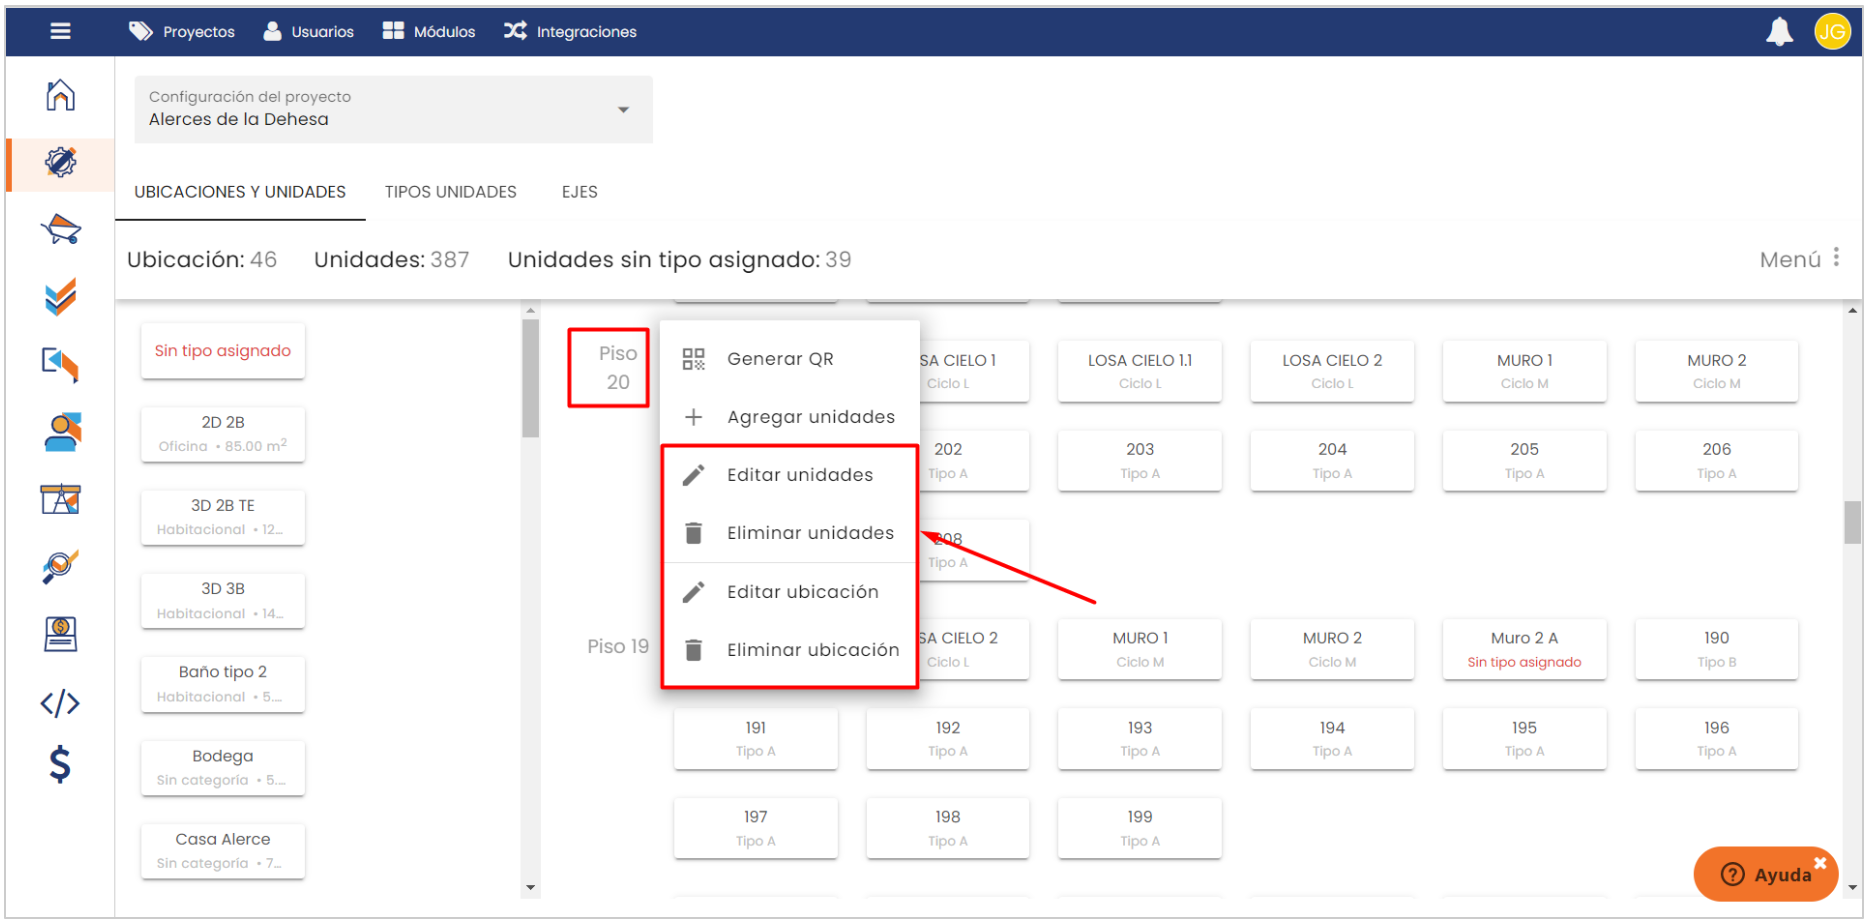This screenshot has height=923, width=1869.
Task: Open the wheelbarrow icon in the sidebar
Action: [60, 229]
